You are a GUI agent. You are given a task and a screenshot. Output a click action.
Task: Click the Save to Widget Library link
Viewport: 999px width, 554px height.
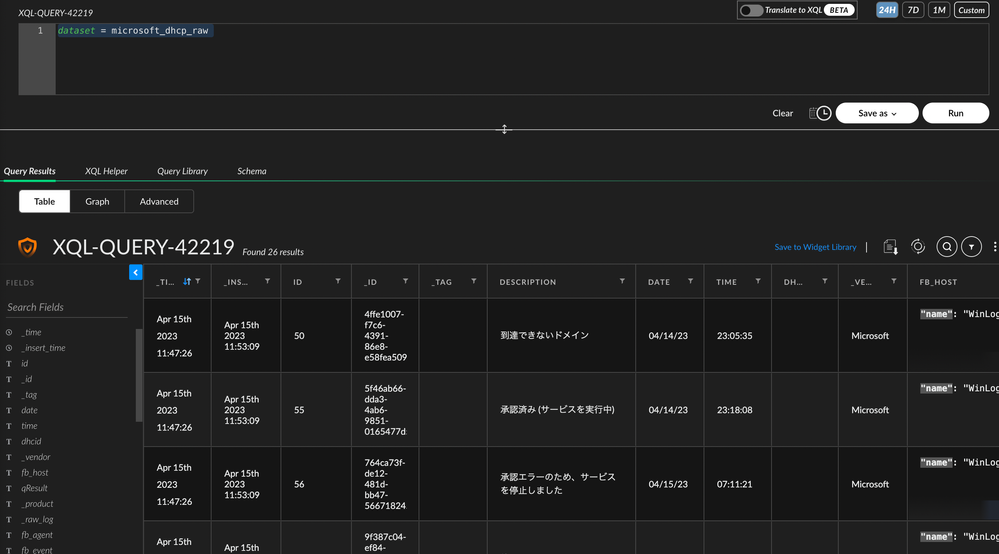[815, 247]
